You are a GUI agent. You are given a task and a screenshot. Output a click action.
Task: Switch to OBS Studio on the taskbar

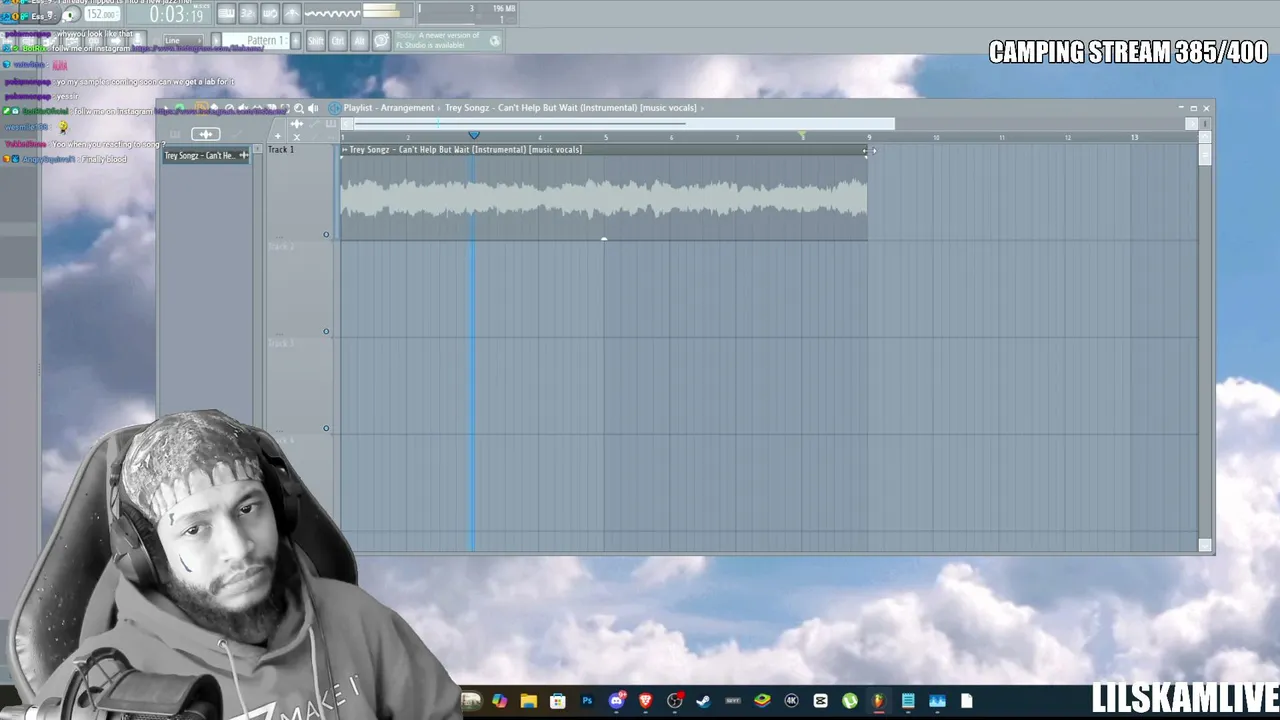click(x=675, y=701)
